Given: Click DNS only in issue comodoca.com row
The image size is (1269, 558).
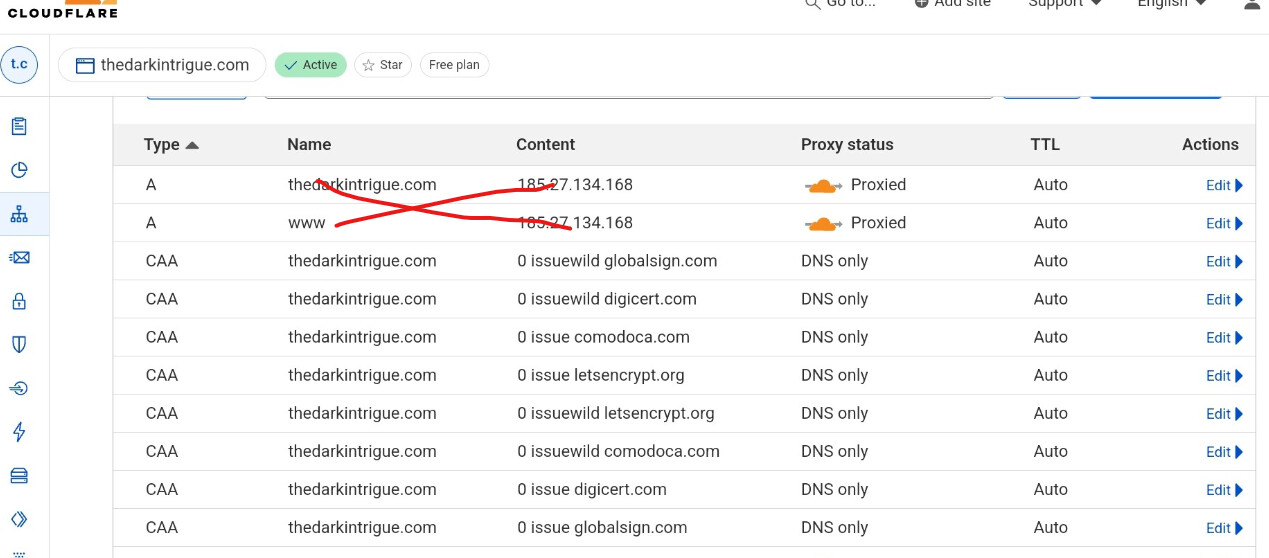Looking at the screenshot, I should pos(834,337).
